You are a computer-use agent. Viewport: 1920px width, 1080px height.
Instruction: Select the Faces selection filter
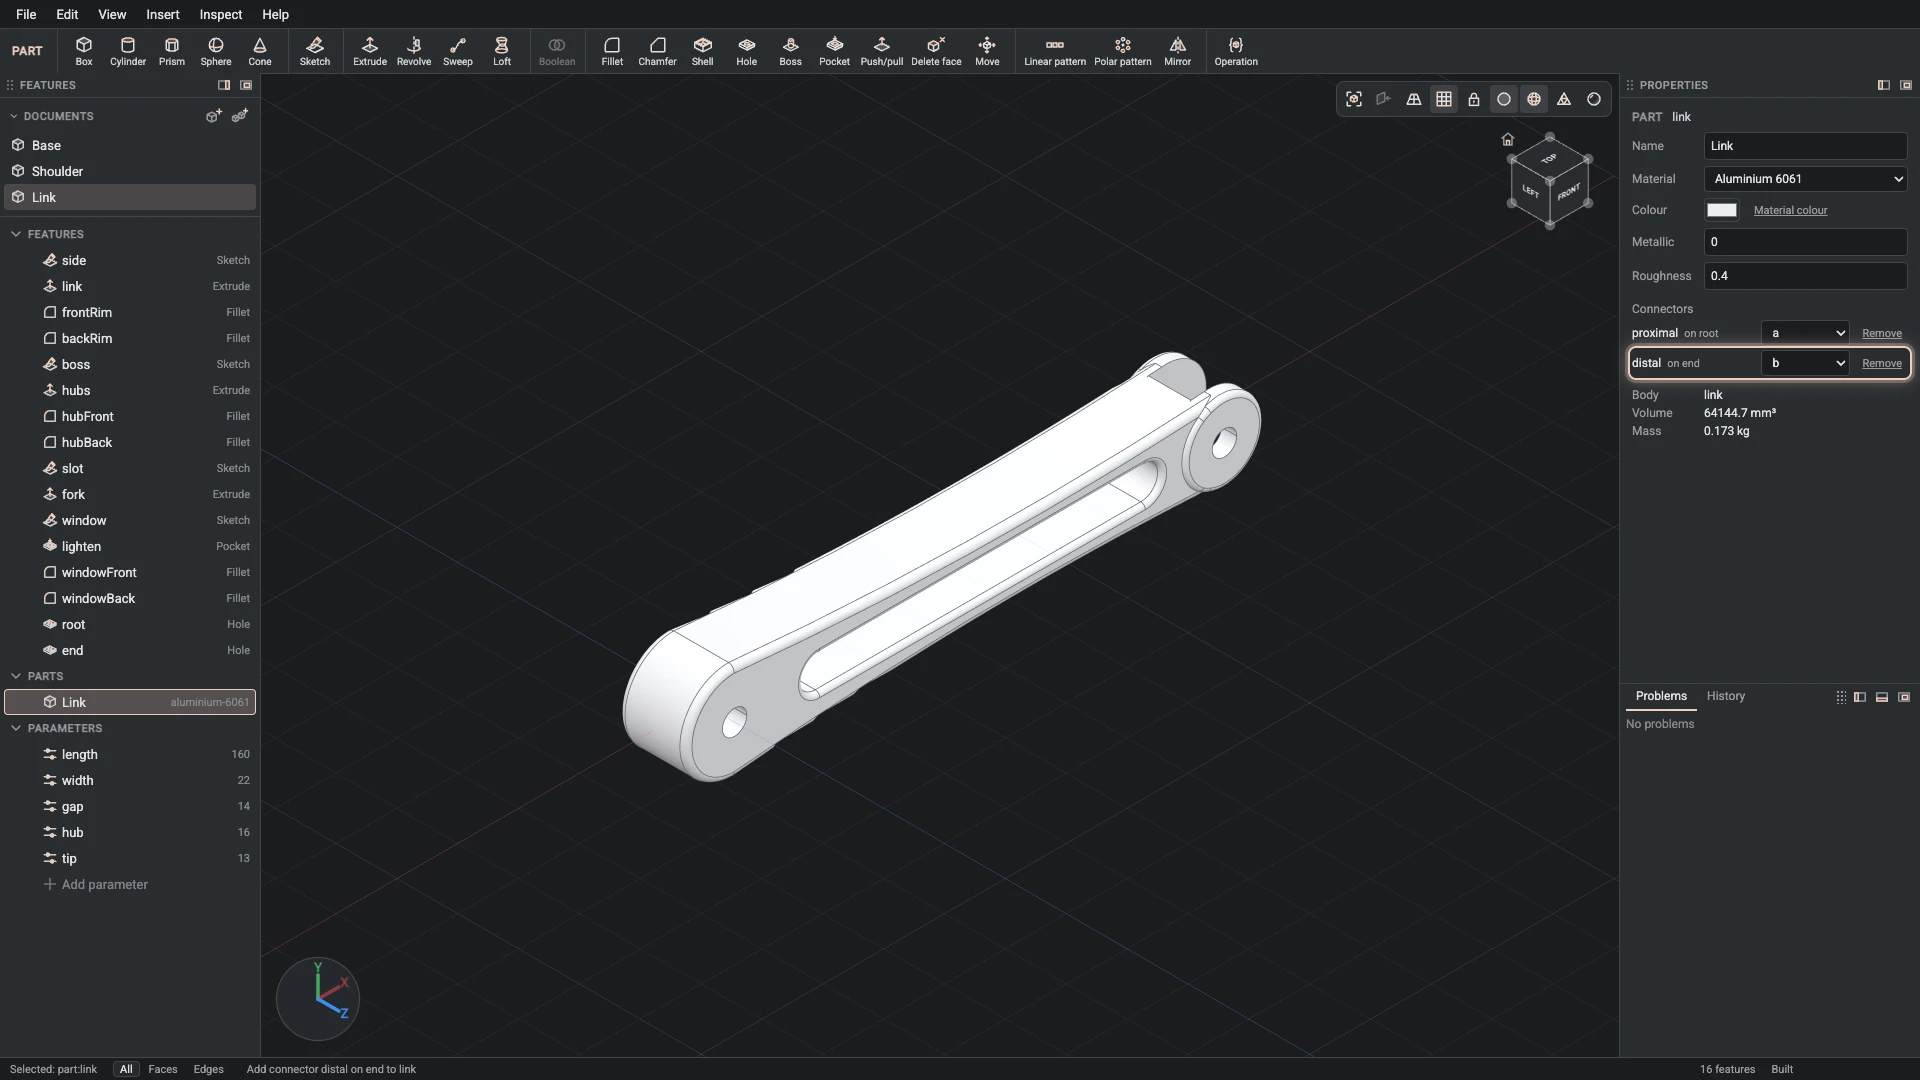[x=162, y=1069]
